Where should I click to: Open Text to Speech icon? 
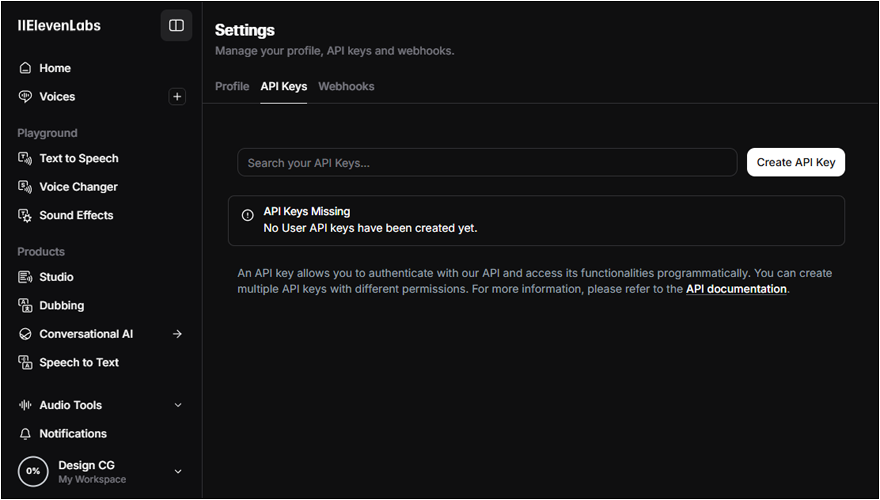coord(25,158)
